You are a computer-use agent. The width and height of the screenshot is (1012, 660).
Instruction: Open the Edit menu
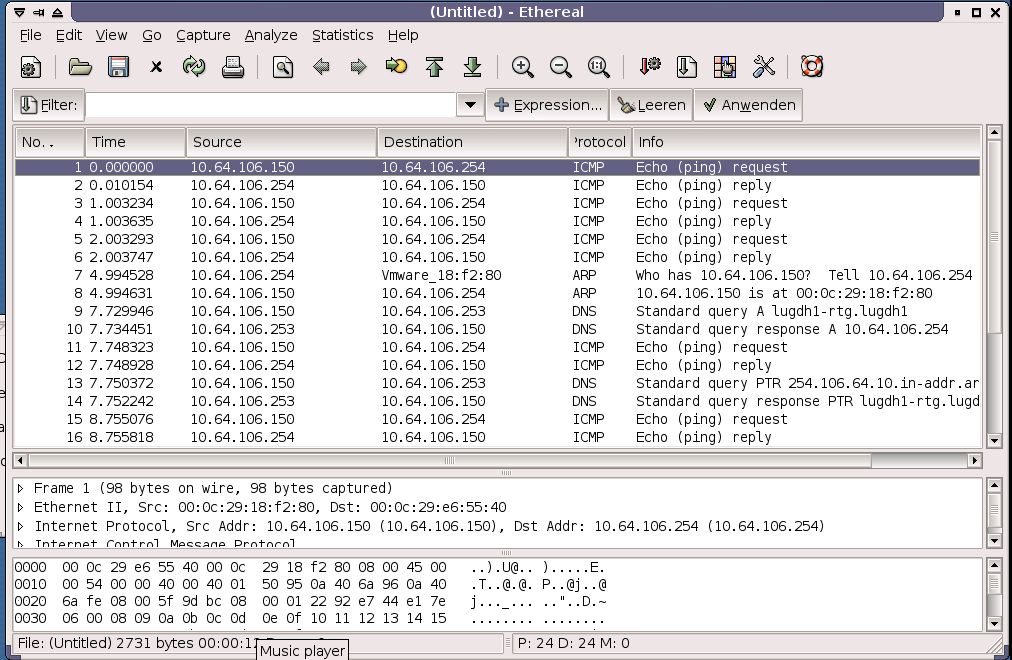[68, 35]
